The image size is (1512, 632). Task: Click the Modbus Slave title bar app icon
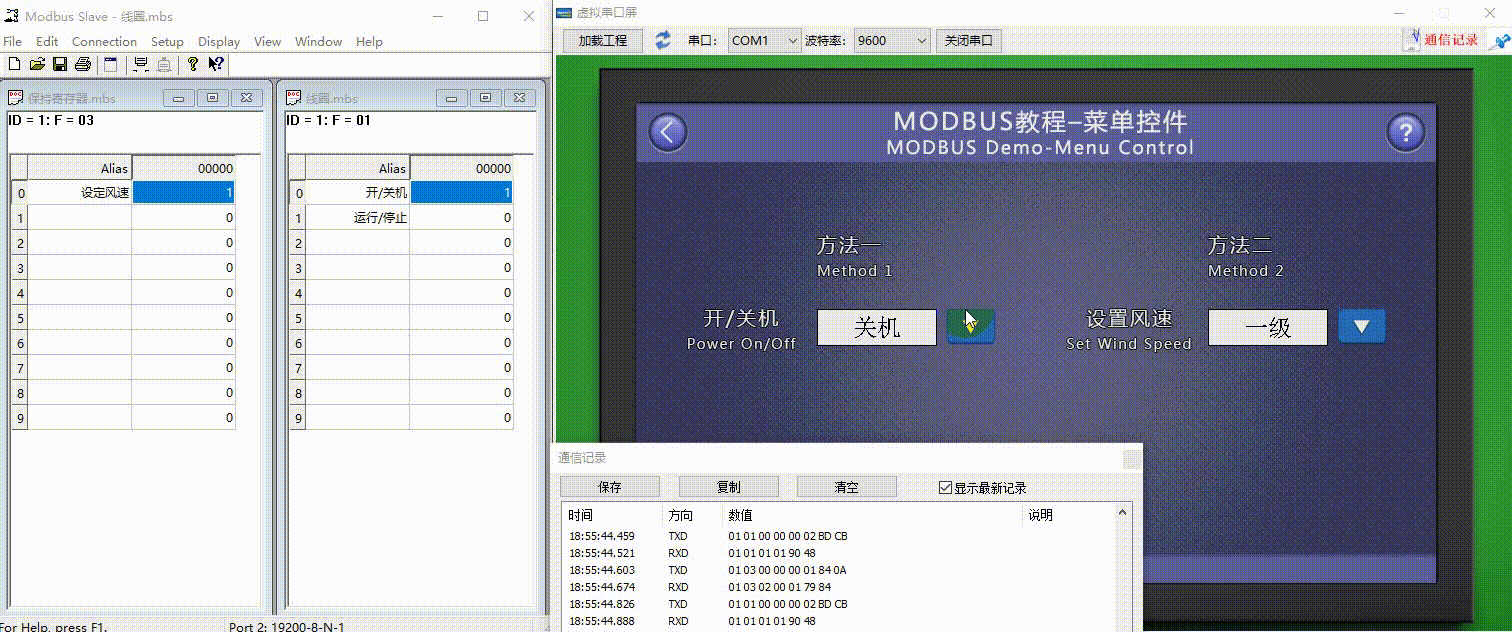click(x=12, y=16)
